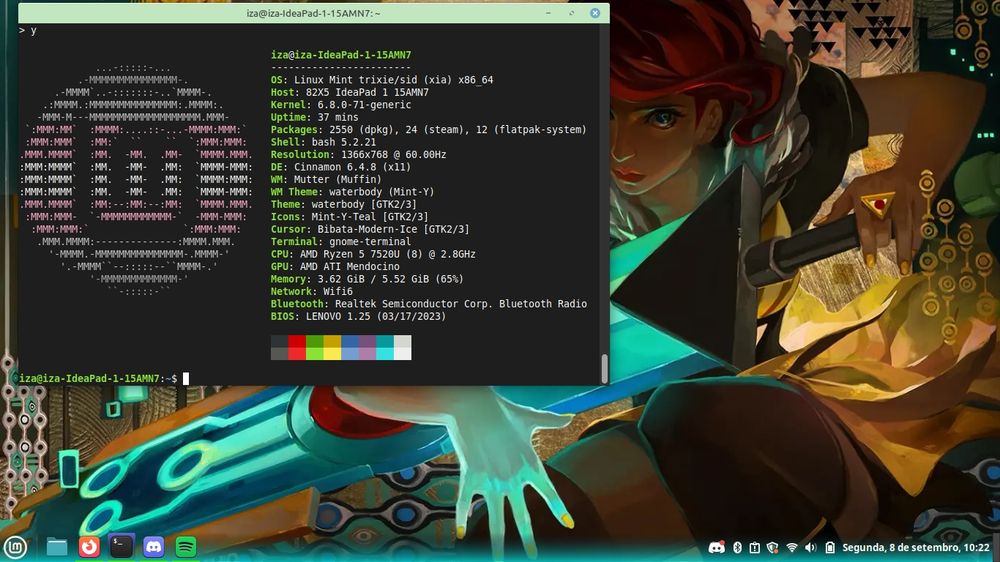Switch to the Terminal panel launcher
The image size is (1000, 562).
[x=121, y=547]
